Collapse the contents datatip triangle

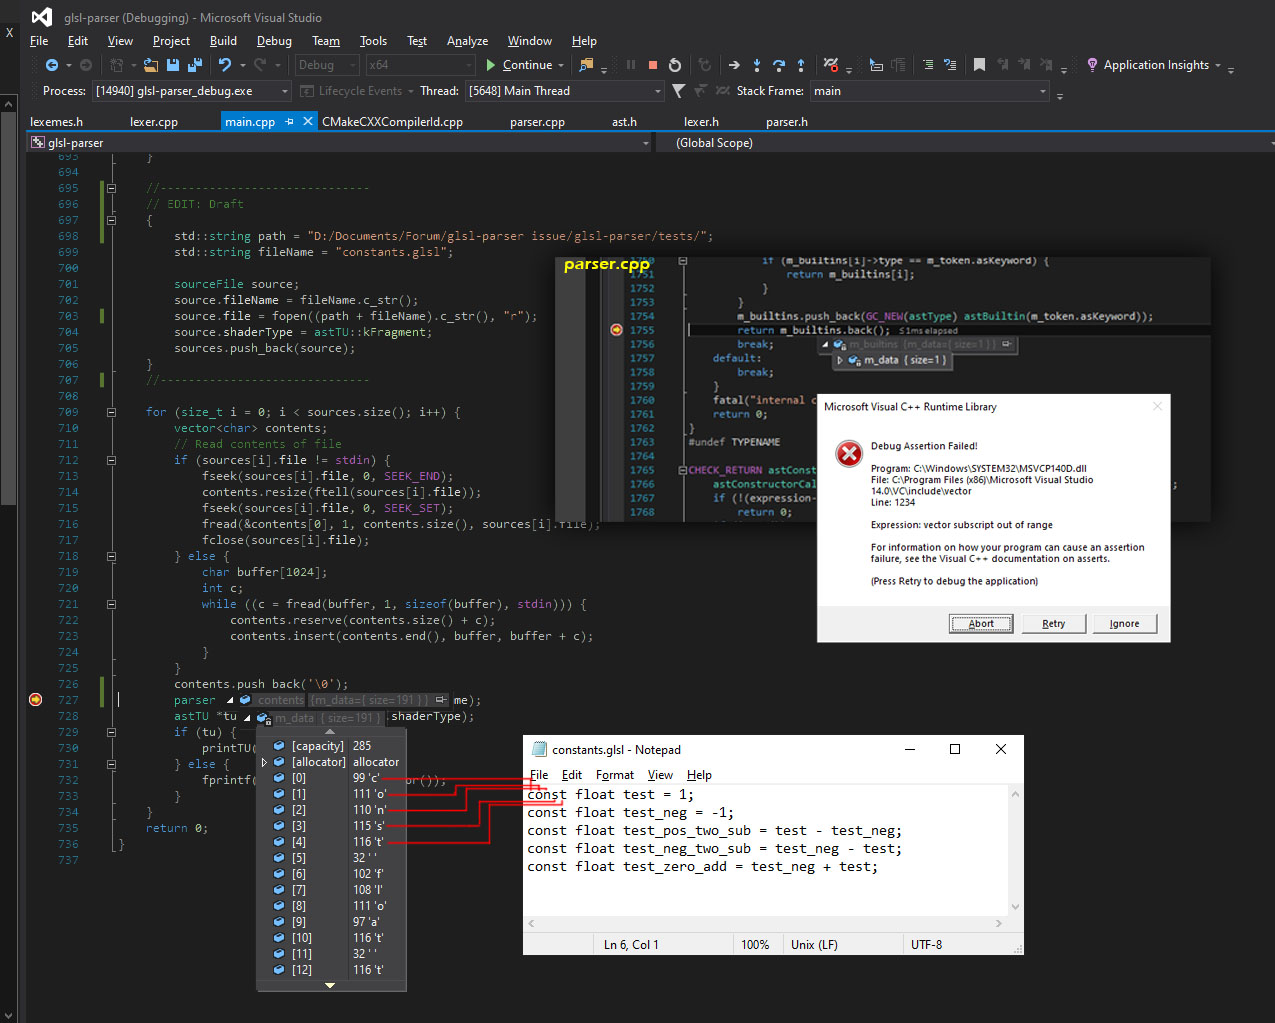[230, 700]
